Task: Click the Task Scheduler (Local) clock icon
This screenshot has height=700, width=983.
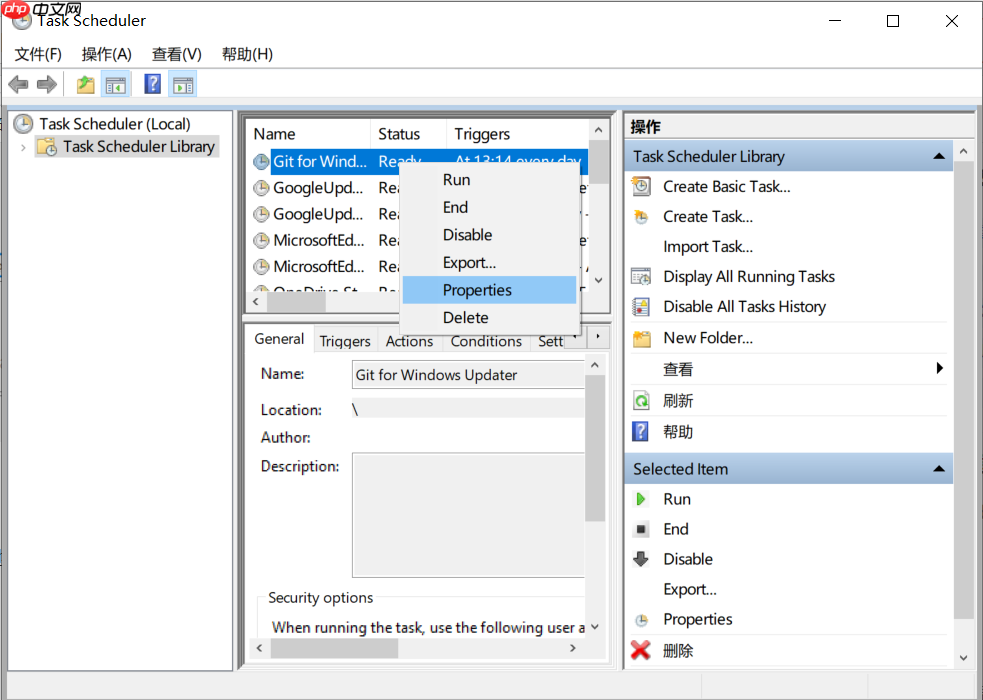Action: tap(23, 124)
